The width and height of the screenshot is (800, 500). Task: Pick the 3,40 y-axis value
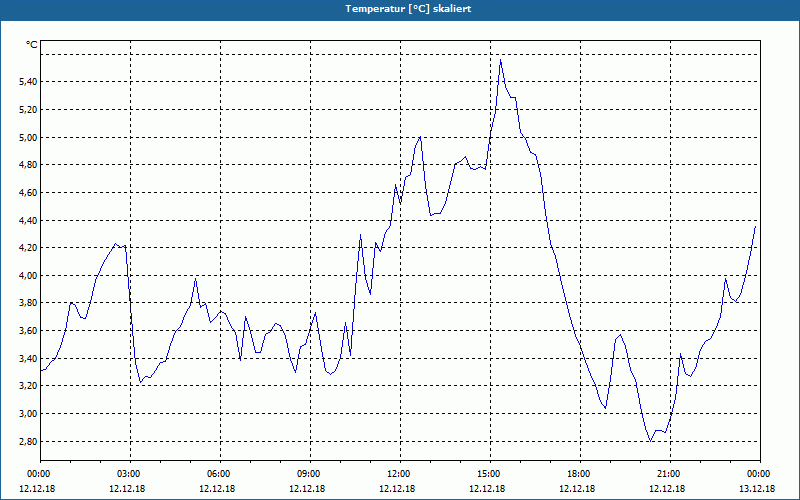pos(28,358)
